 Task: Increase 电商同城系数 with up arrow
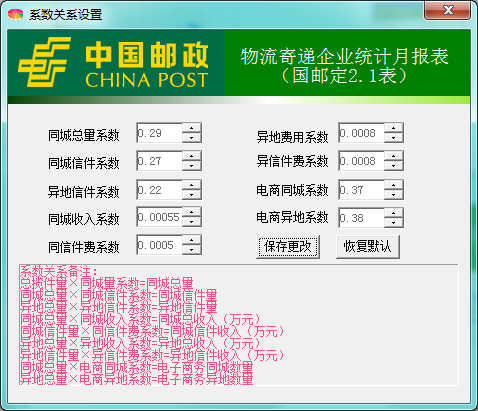coord(393,185)
